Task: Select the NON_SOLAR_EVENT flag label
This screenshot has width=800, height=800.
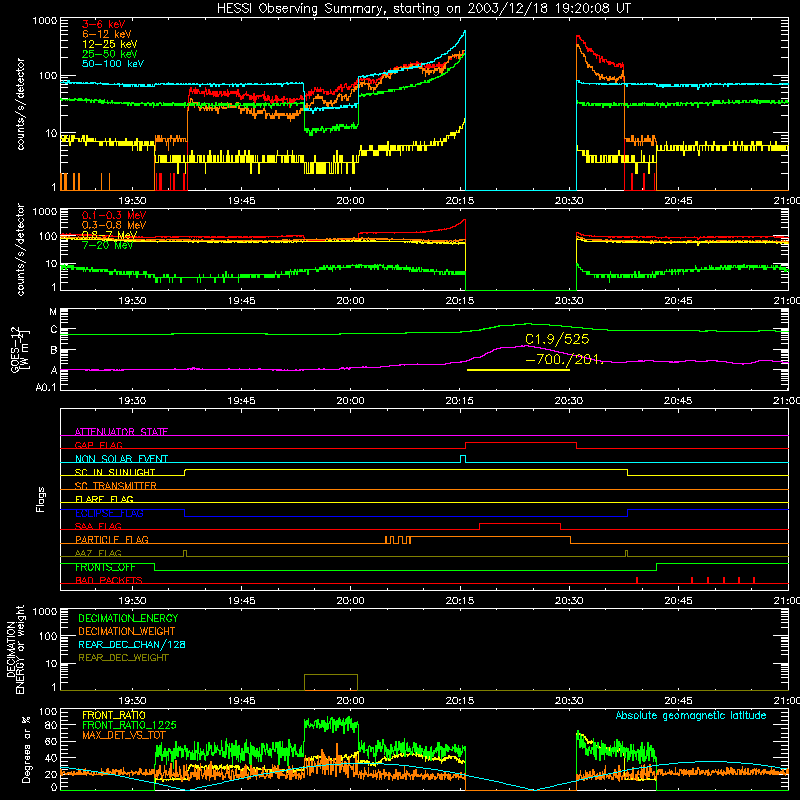Action: click(121, 459)
